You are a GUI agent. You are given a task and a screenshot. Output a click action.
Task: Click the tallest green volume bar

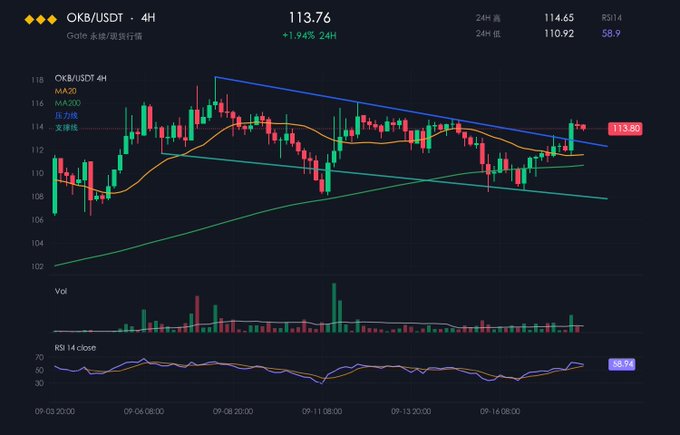[334, 308]
